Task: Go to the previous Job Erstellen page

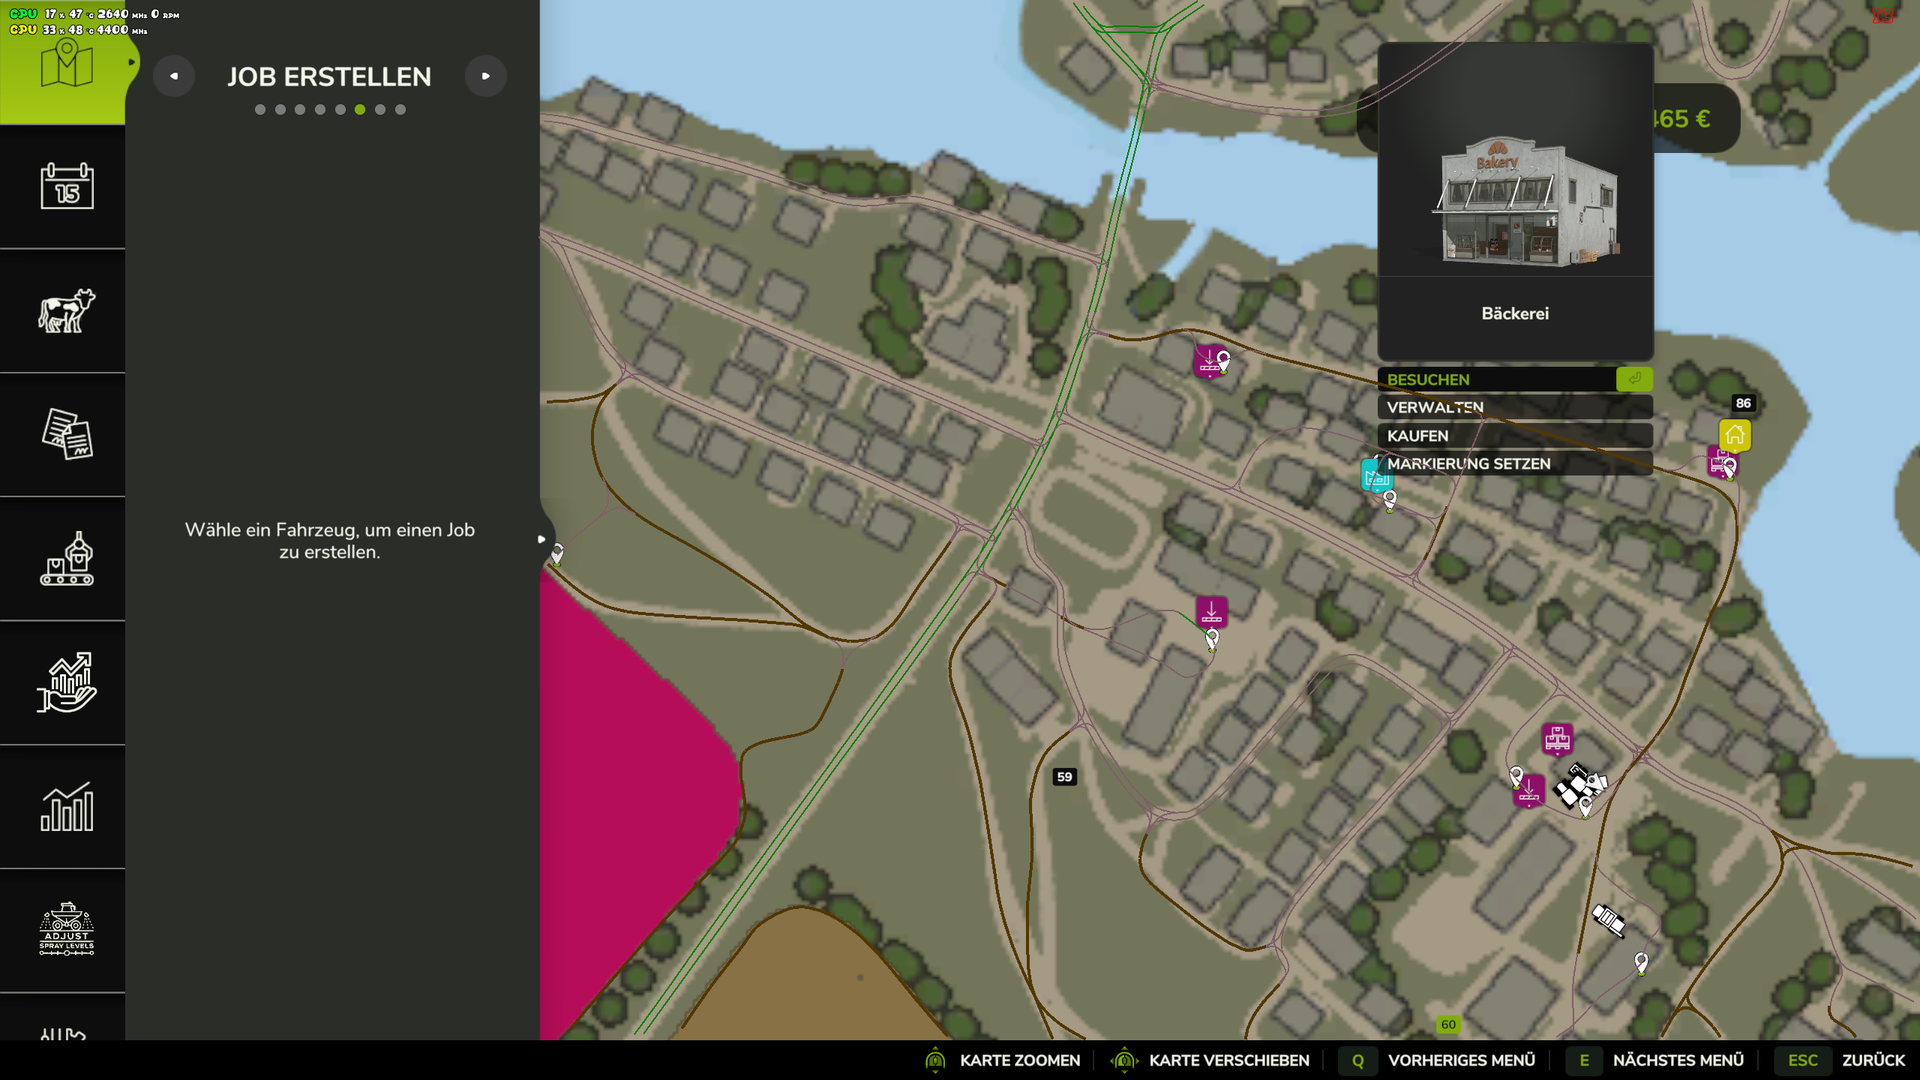Action: 174,76
